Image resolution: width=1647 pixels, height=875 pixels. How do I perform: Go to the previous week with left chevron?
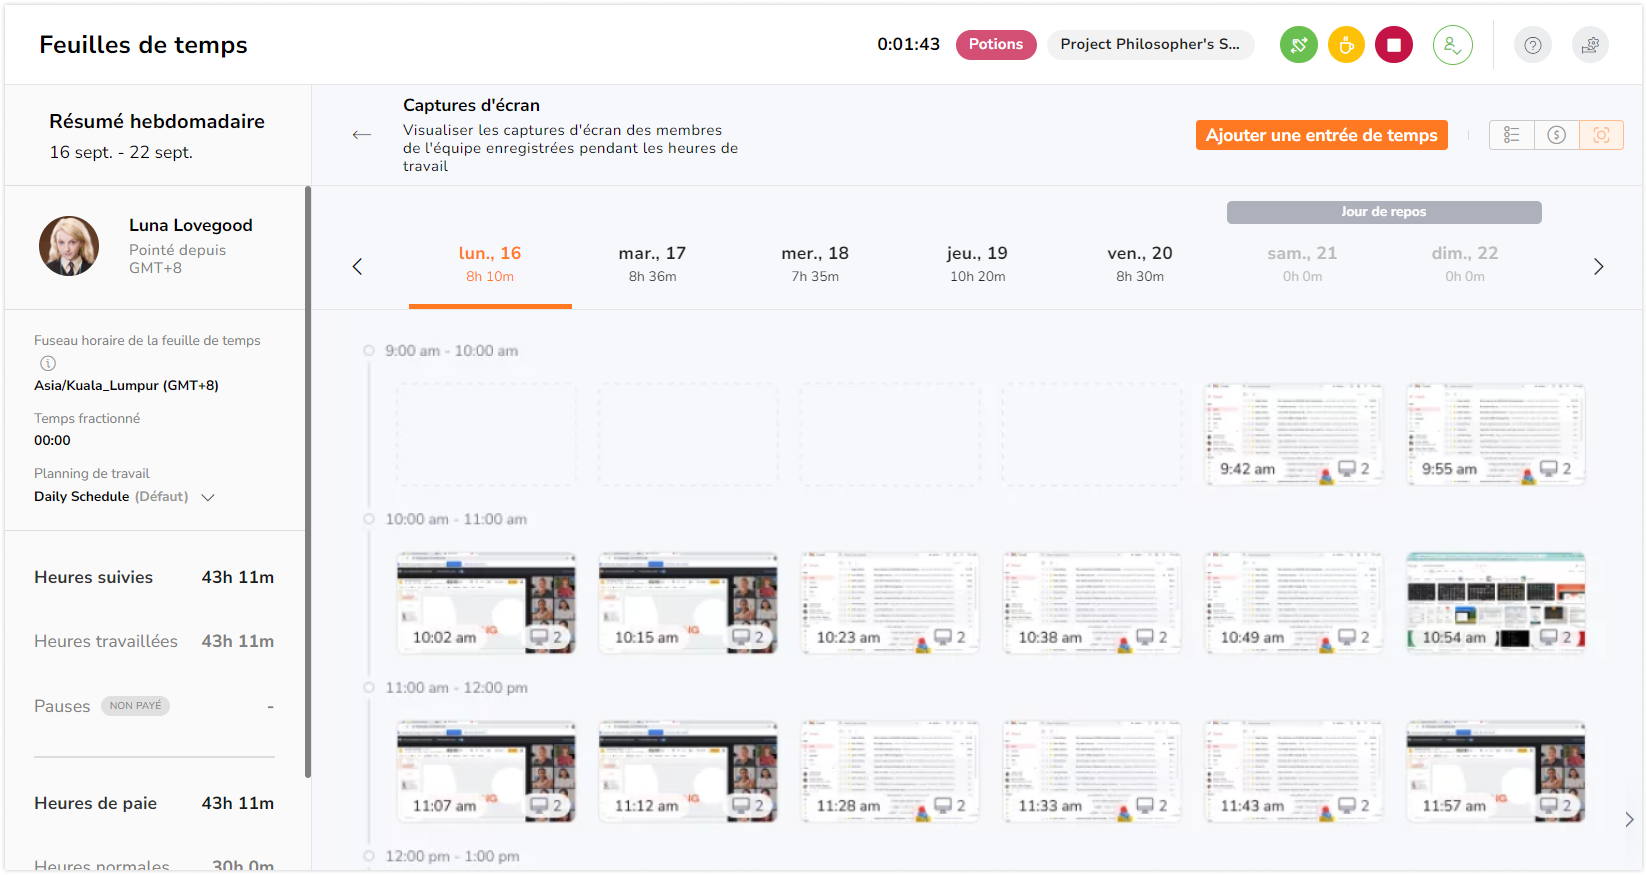click(x=357, y=266)
